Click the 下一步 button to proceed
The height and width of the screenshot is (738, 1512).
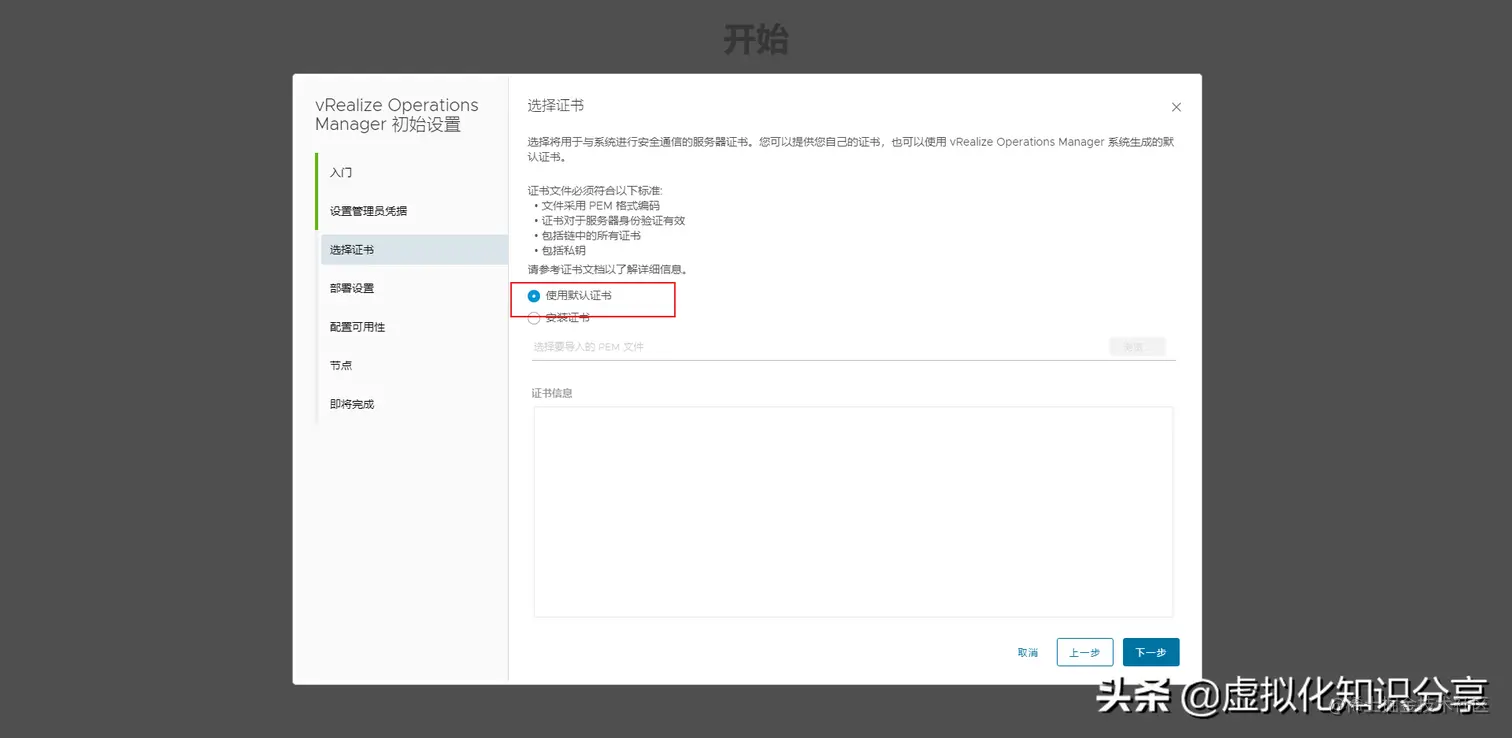coord(1150,651)
